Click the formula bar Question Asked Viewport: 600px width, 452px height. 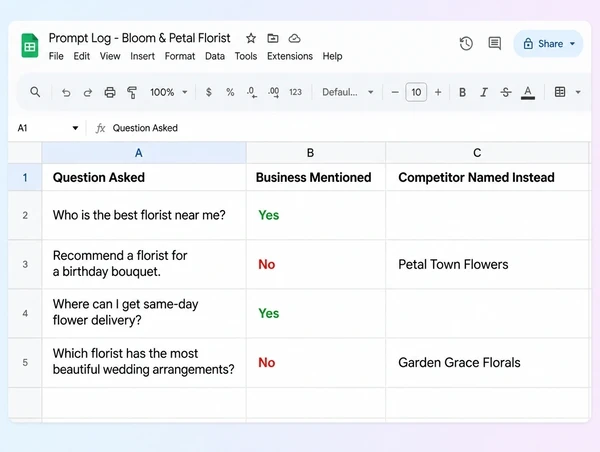coord(145,128)
